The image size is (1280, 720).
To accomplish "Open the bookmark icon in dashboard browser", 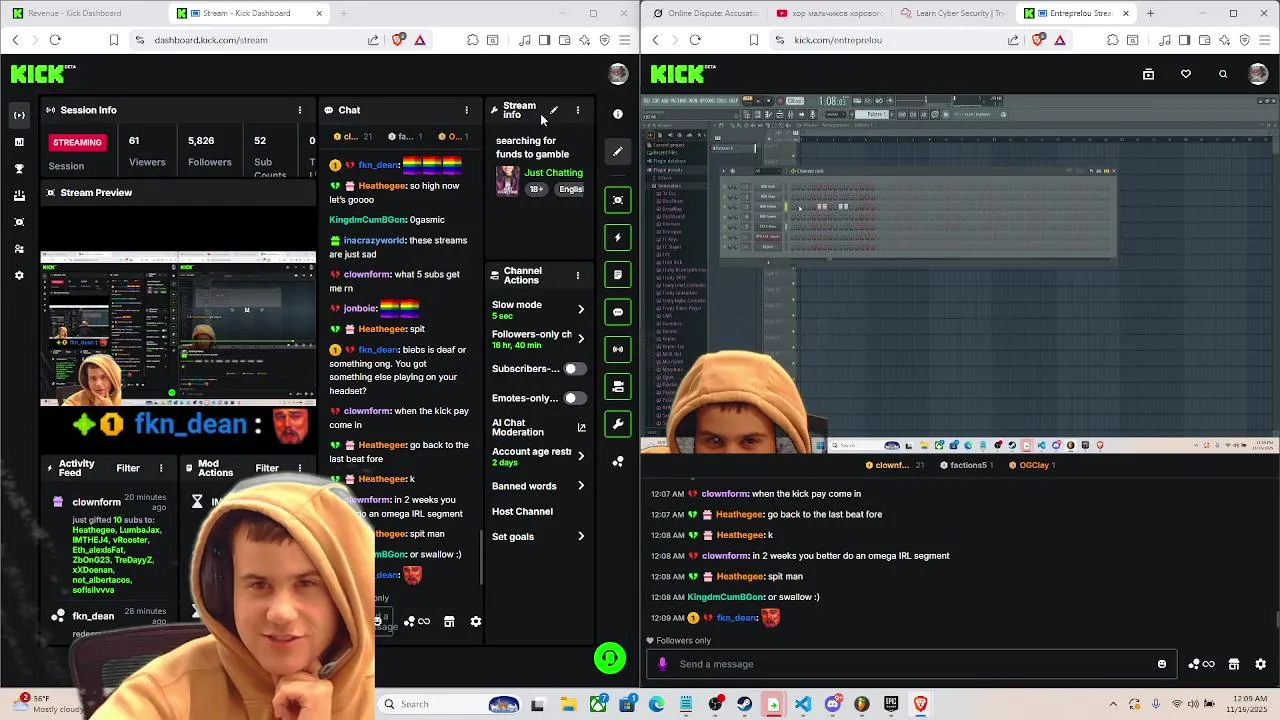I will (x=114, y=40).
